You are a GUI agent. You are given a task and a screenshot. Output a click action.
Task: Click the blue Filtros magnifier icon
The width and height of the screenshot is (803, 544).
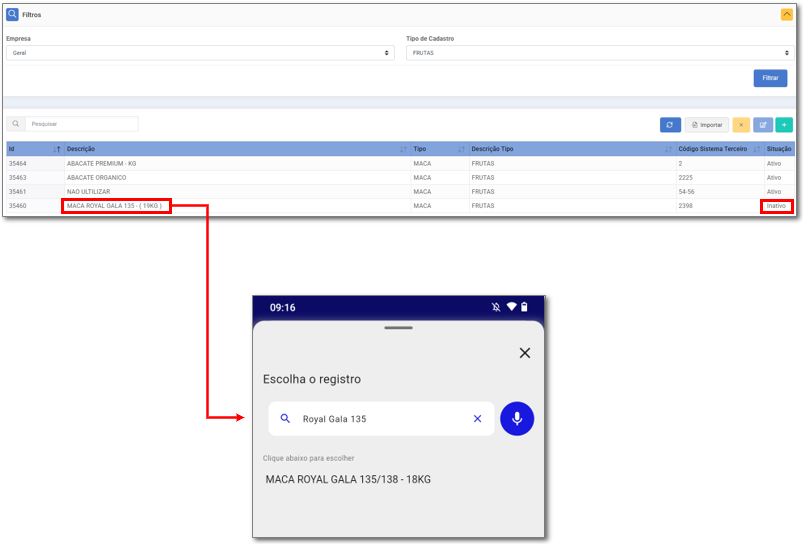12,15
